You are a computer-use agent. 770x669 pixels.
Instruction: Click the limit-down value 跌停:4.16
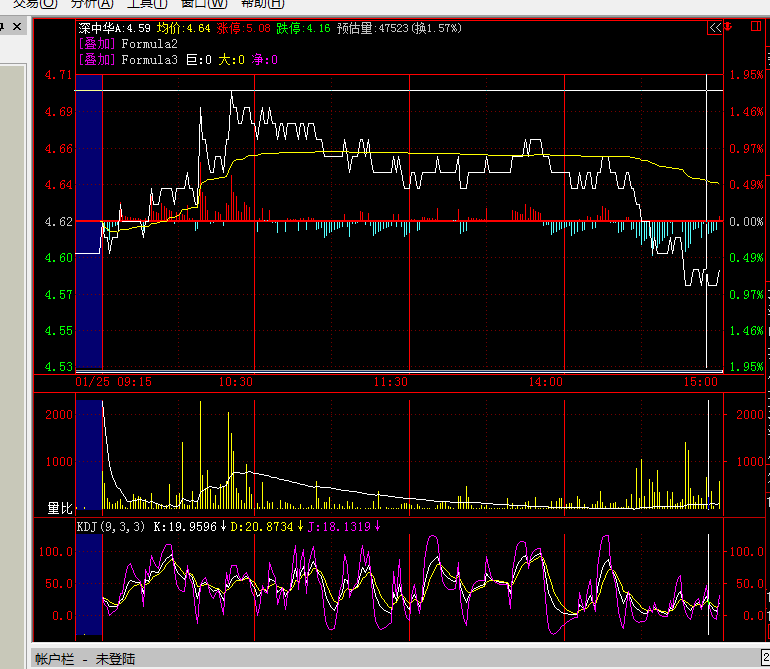point(303,28)
